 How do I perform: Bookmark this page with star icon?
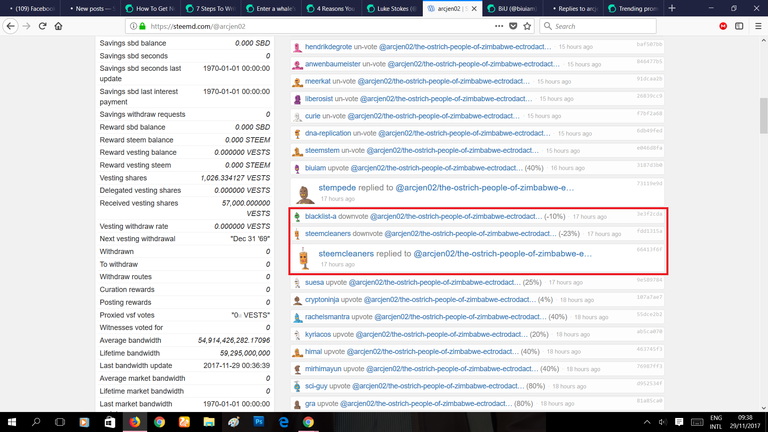(527, 26)
